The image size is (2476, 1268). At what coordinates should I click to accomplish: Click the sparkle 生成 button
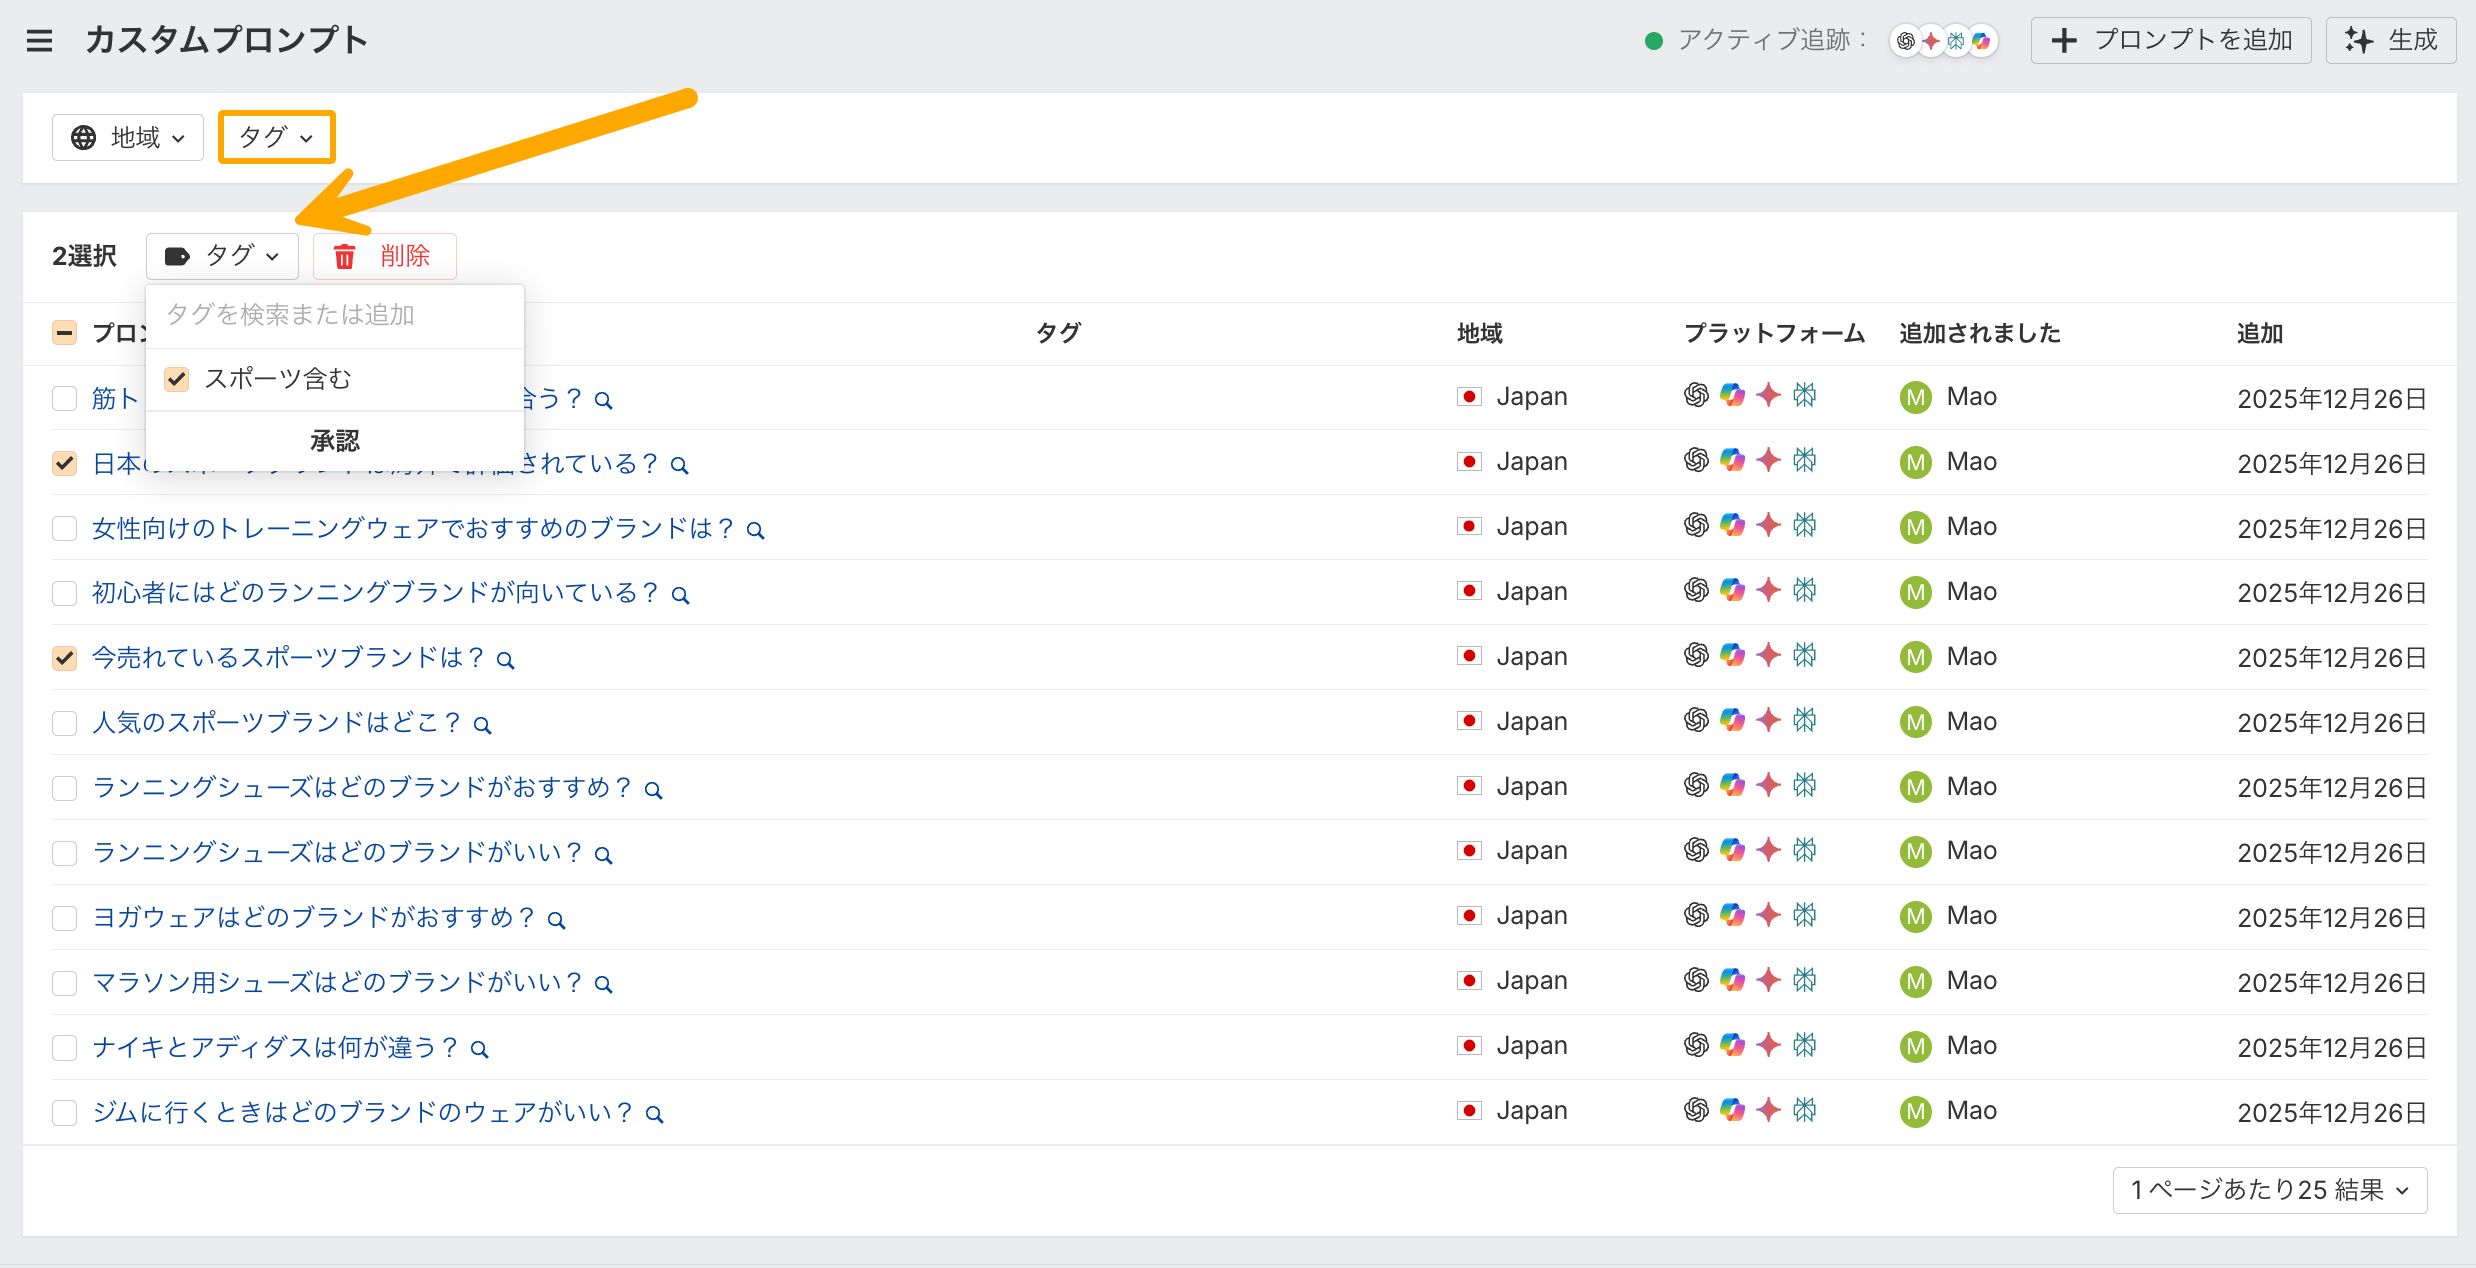coord(2390,41)
